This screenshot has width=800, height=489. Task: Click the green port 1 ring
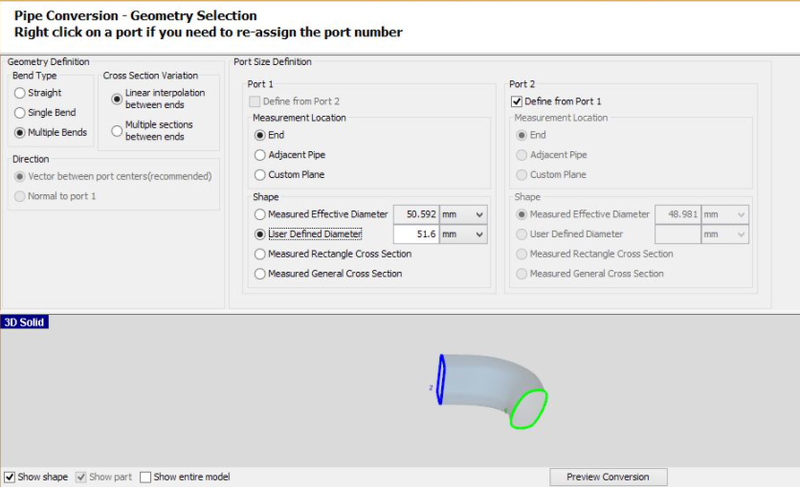(529, 409)
